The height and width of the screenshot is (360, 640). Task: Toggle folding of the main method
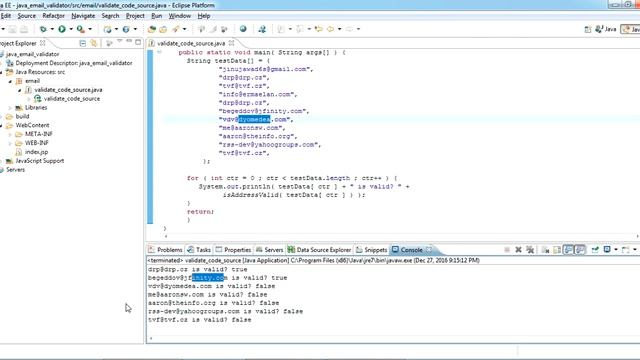(x=160, y=52)
